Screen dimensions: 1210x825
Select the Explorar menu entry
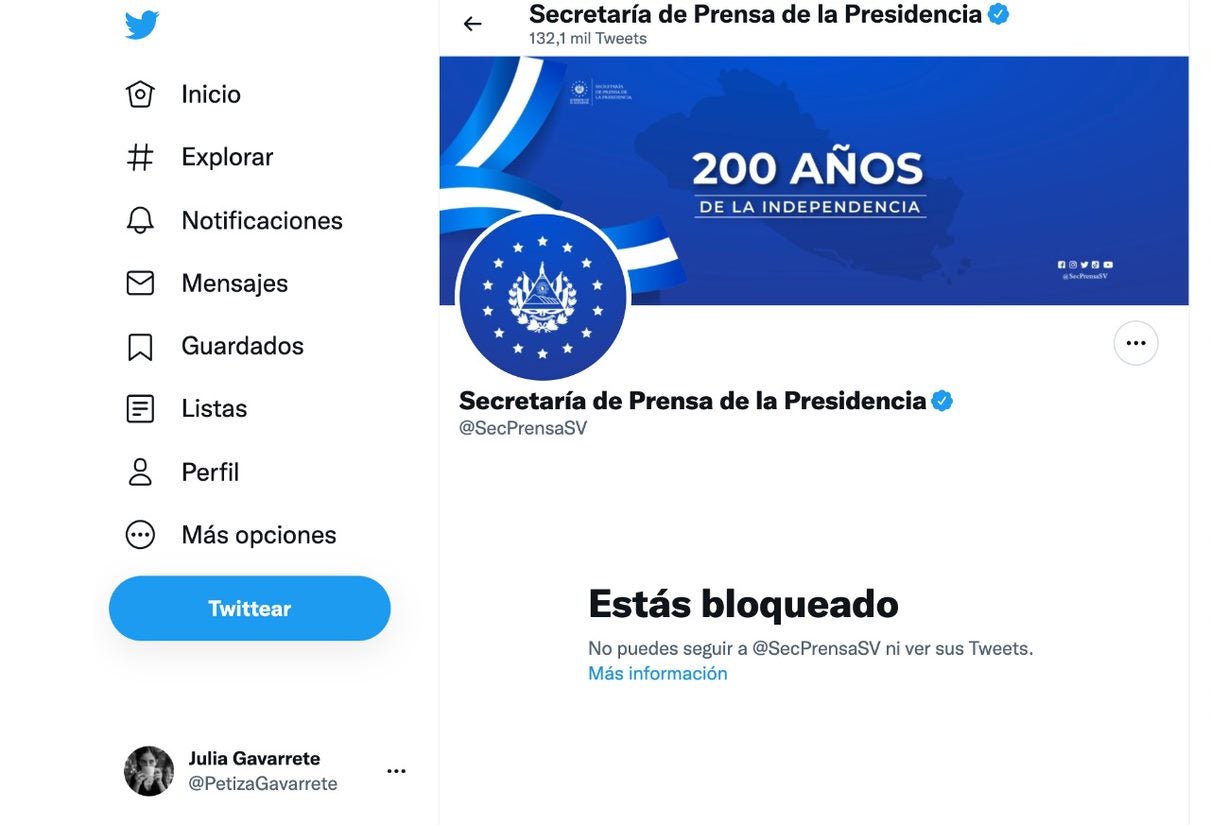coord(226,155)
